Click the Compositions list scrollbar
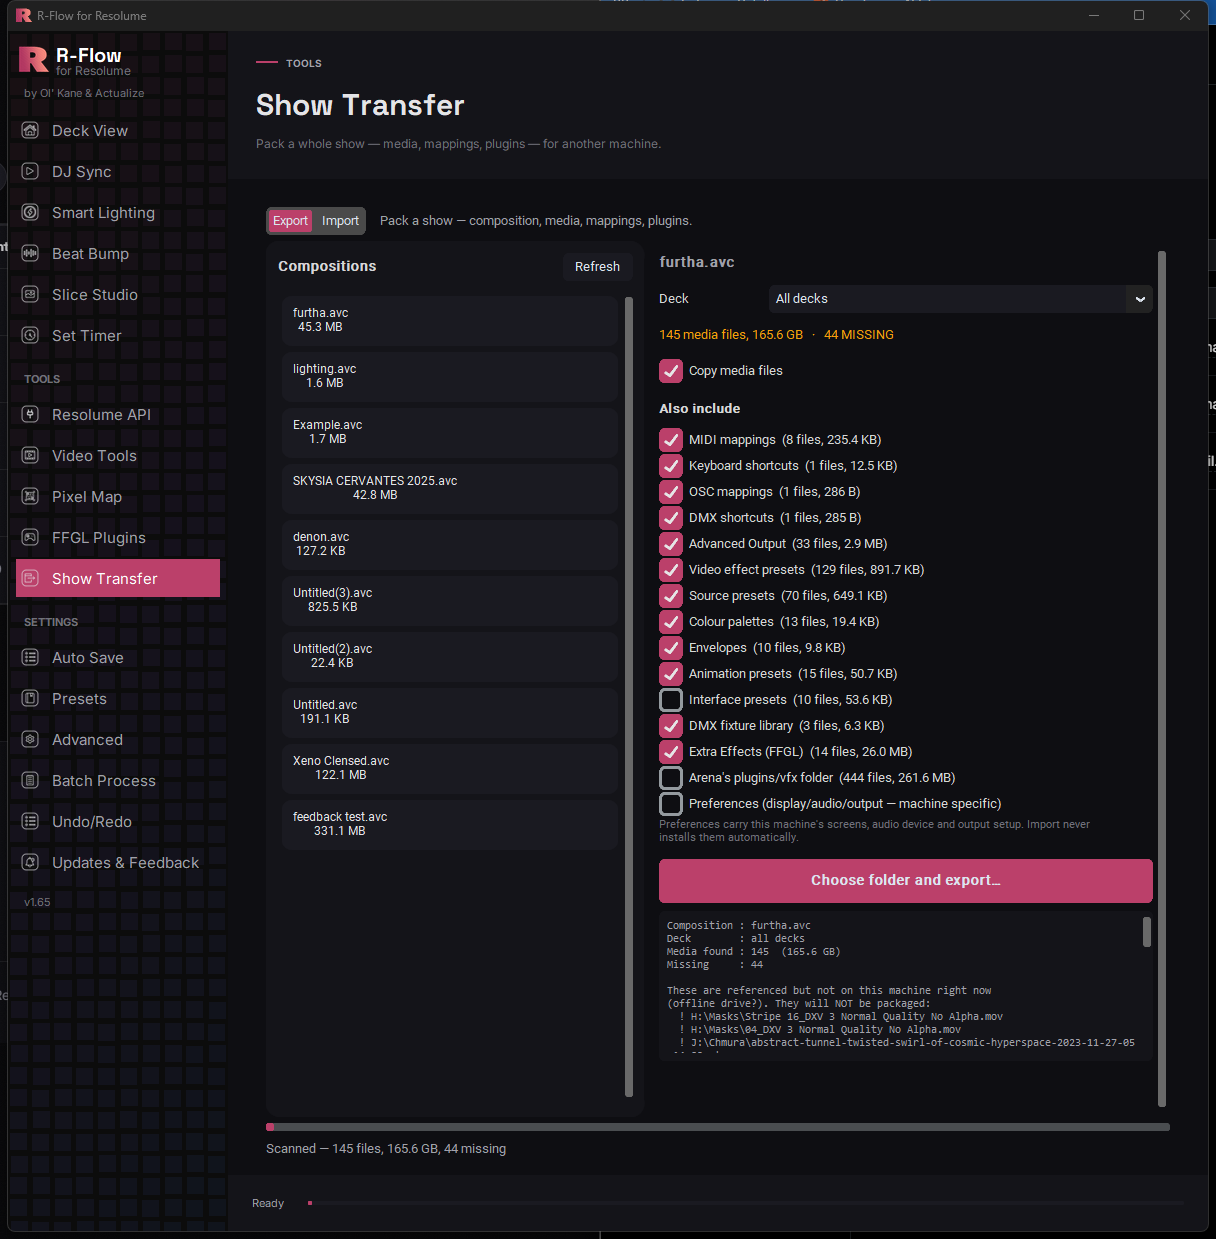Image resolution: width=1216 pixels, height=1239 pixels. (629, 697)
